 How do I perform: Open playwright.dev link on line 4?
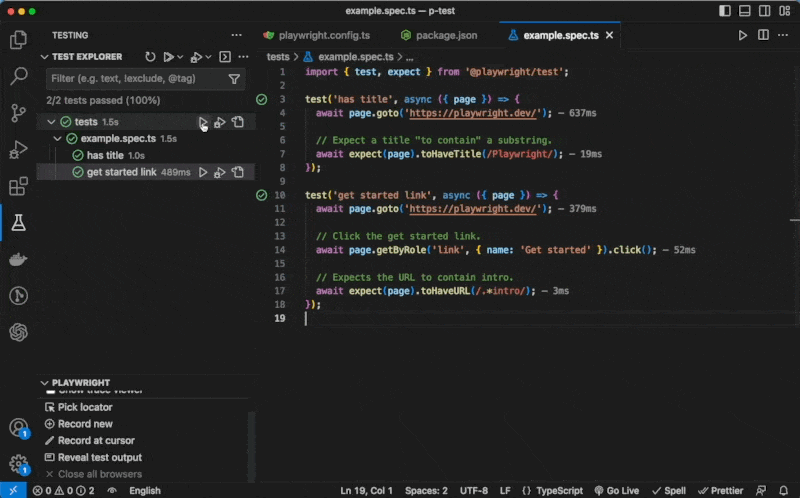[473, 113]
